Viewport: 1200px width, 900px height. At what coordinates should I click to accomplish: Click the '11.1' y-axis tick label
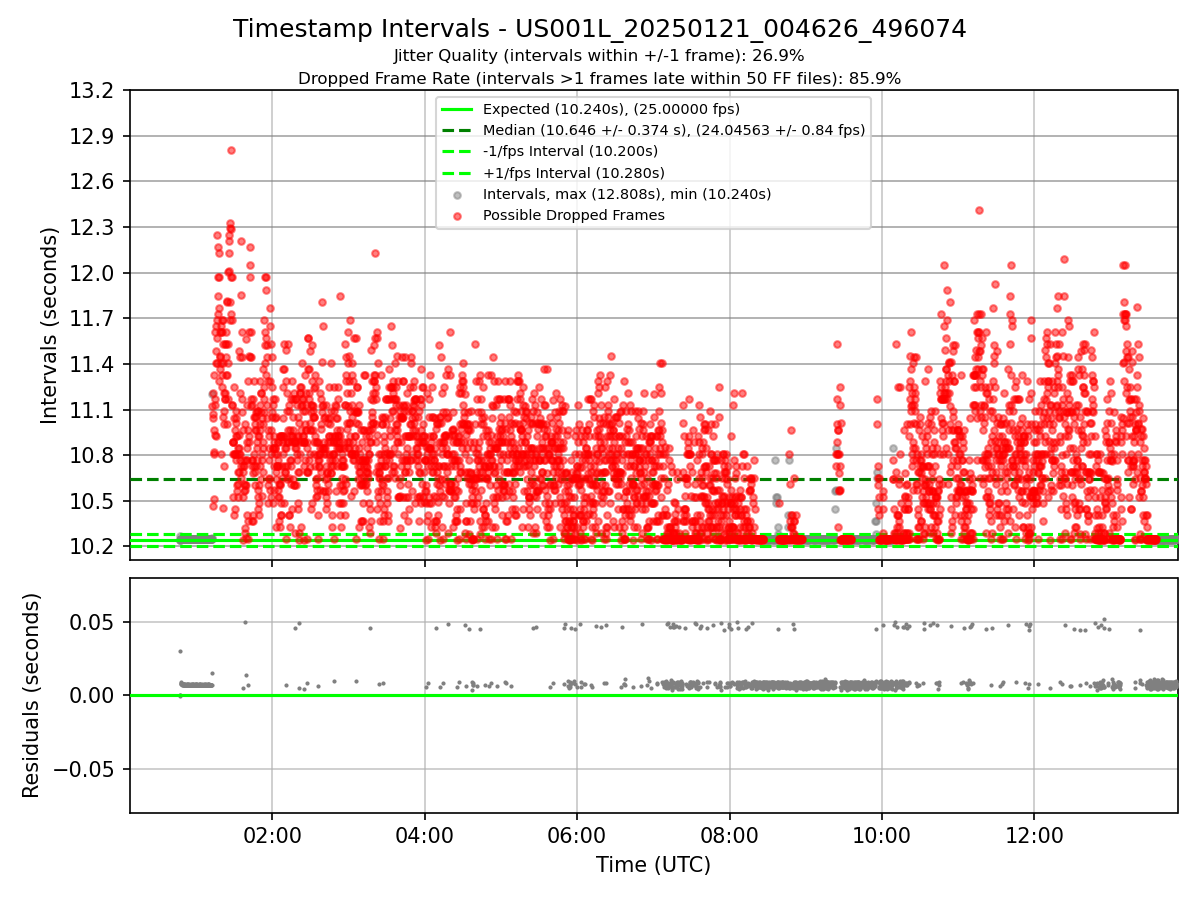93,410
